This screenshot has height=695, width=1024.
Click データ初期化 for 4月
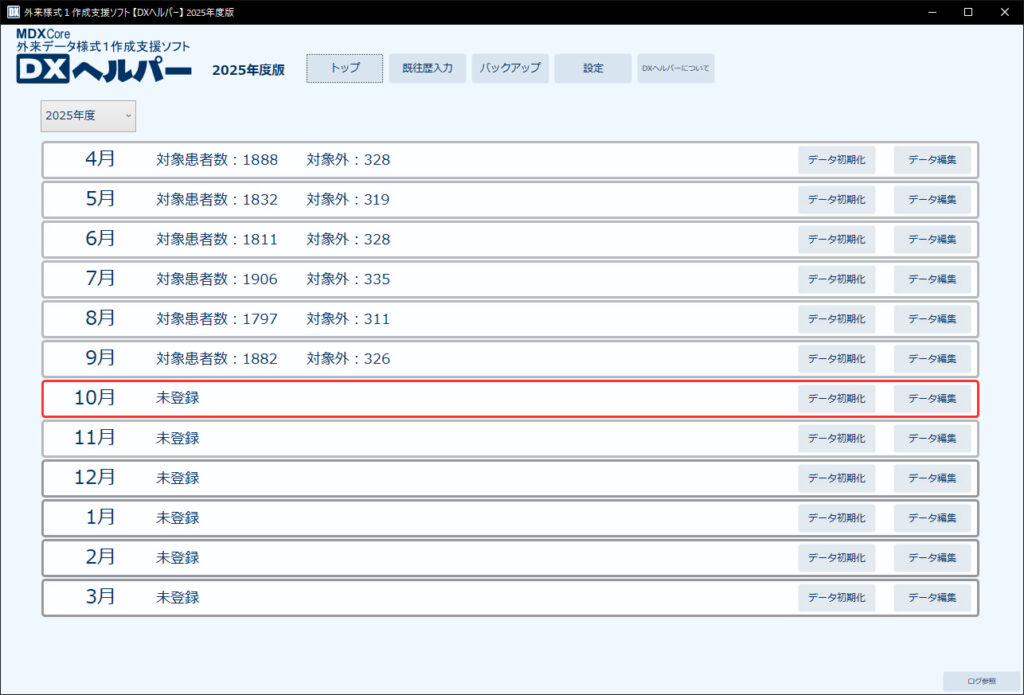tap(836, 160)
